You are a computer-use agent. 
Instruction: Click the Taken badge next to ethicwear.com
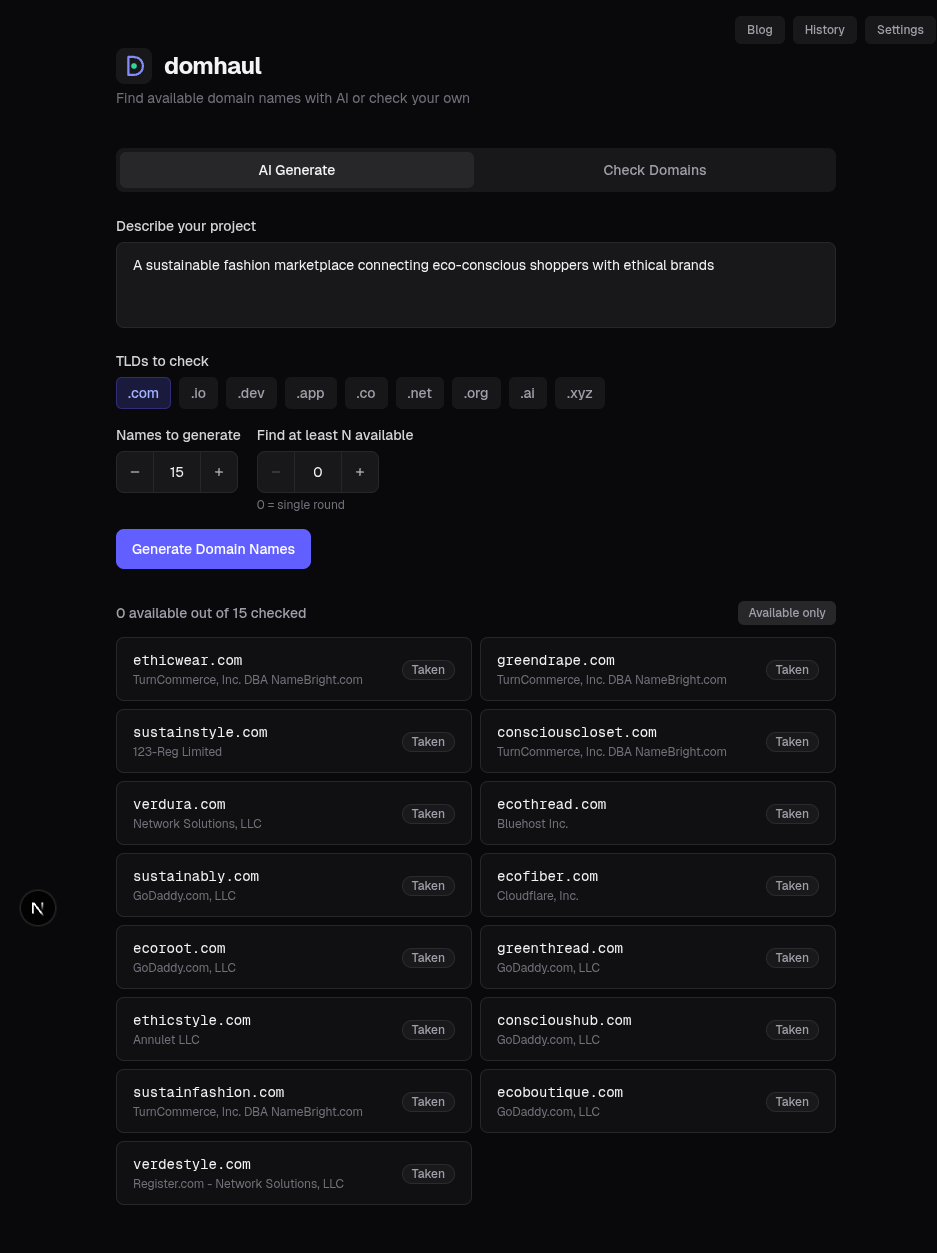(428, 669)
